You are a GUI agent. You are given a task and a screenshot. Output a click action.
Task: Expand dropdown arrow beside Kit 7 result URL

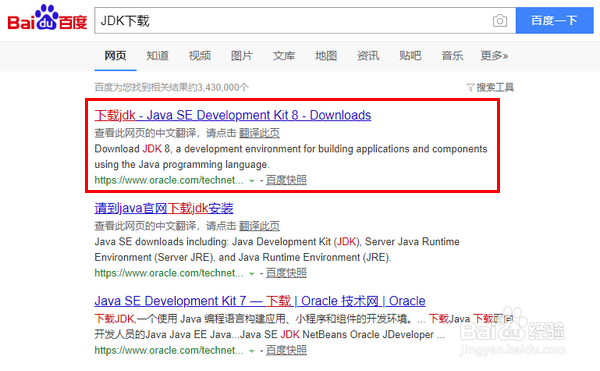251,351
